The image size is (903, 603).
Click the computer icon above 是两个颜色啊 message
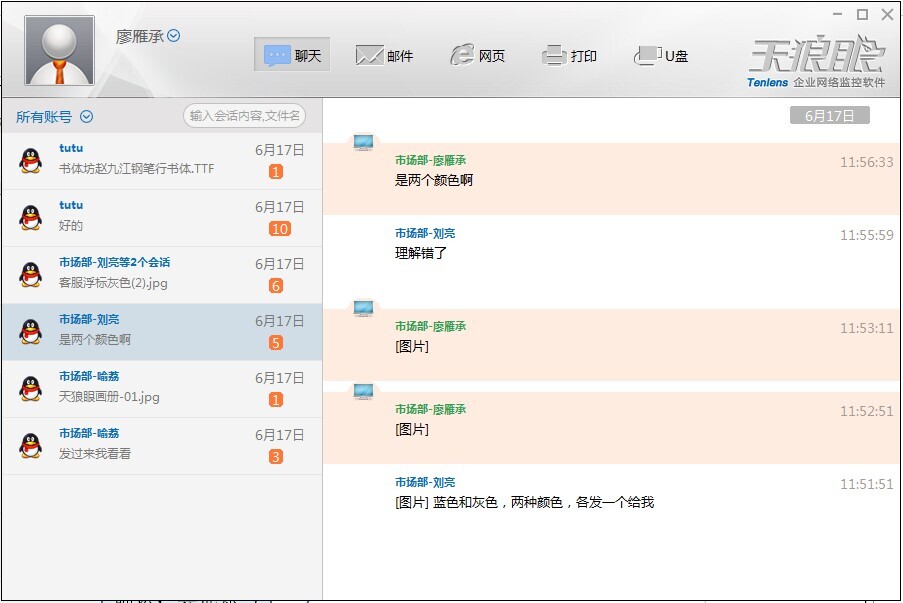click(x=363, y=142)
